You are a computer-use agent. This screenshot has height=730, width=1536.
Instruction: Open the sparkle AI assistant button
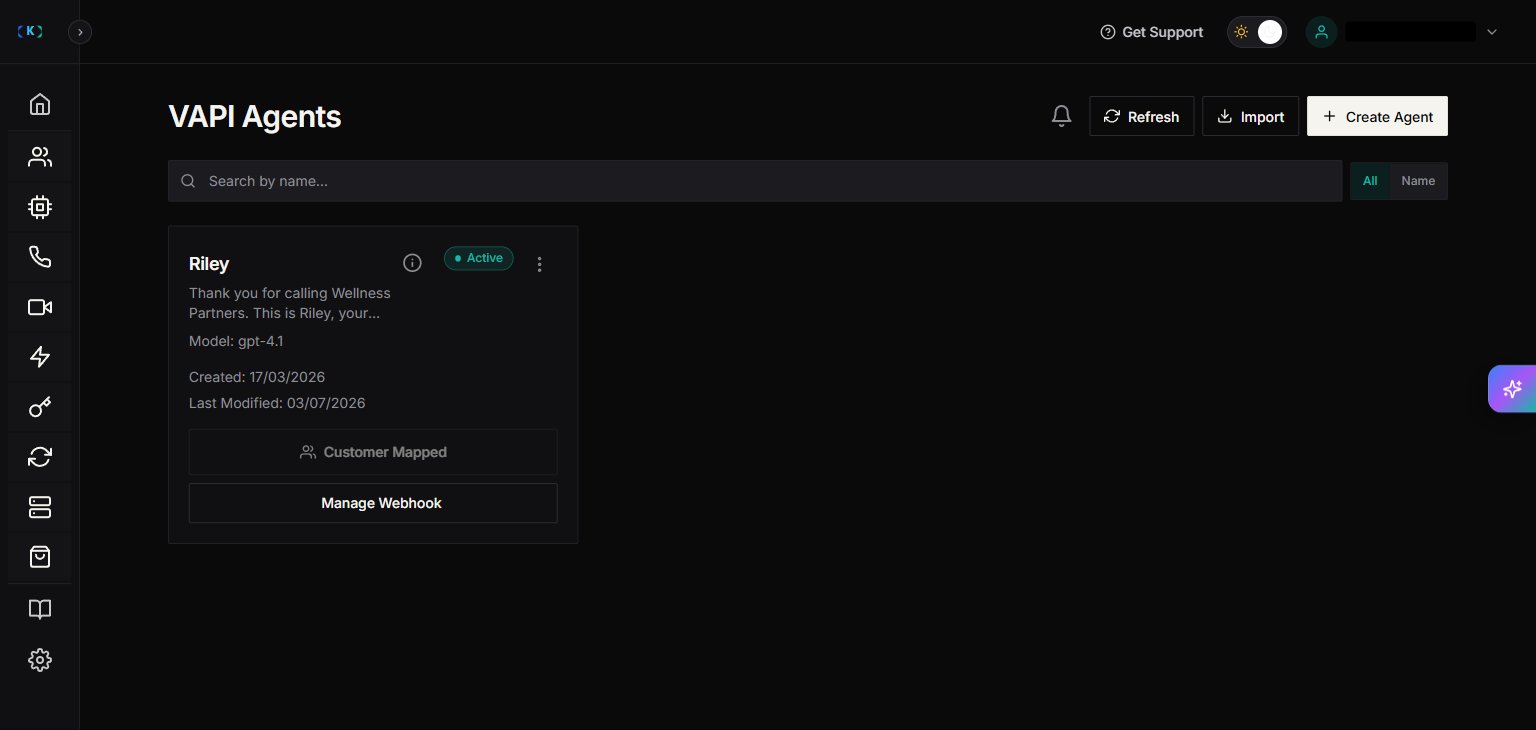click(1512, 389)
